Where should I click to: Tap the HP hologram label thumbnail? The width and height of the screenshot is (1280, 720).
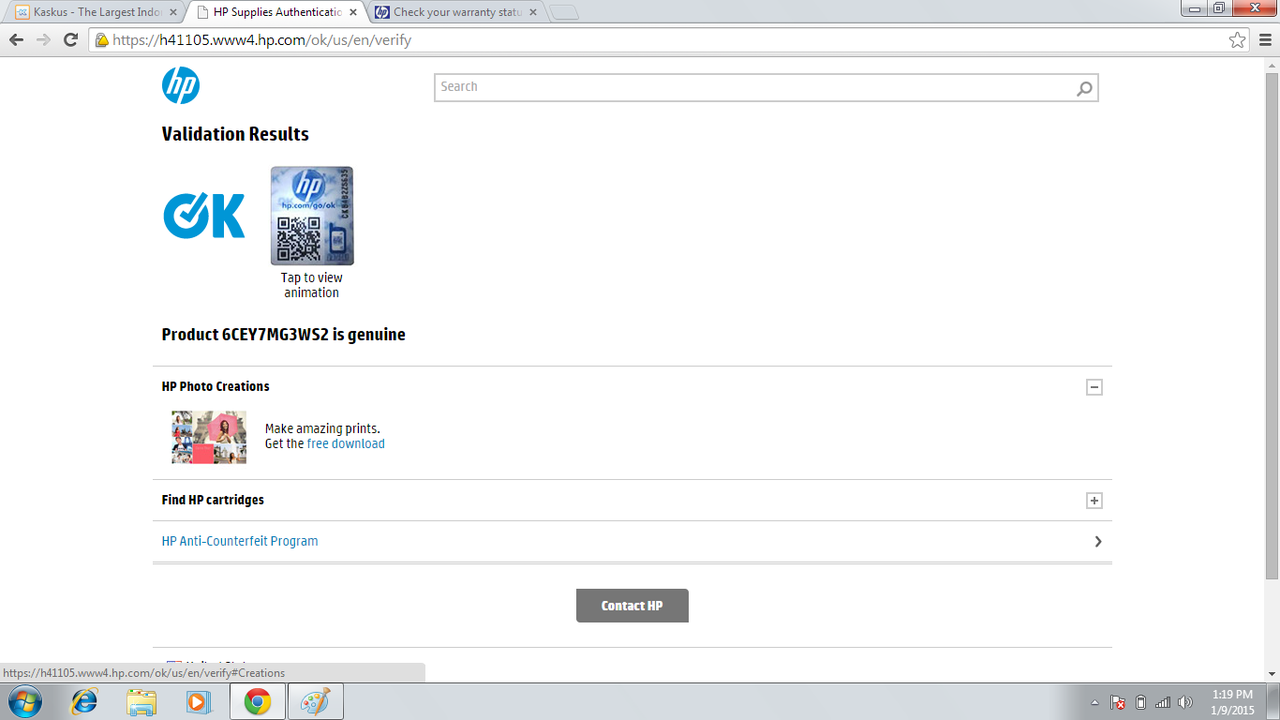(x=312, y=216)
